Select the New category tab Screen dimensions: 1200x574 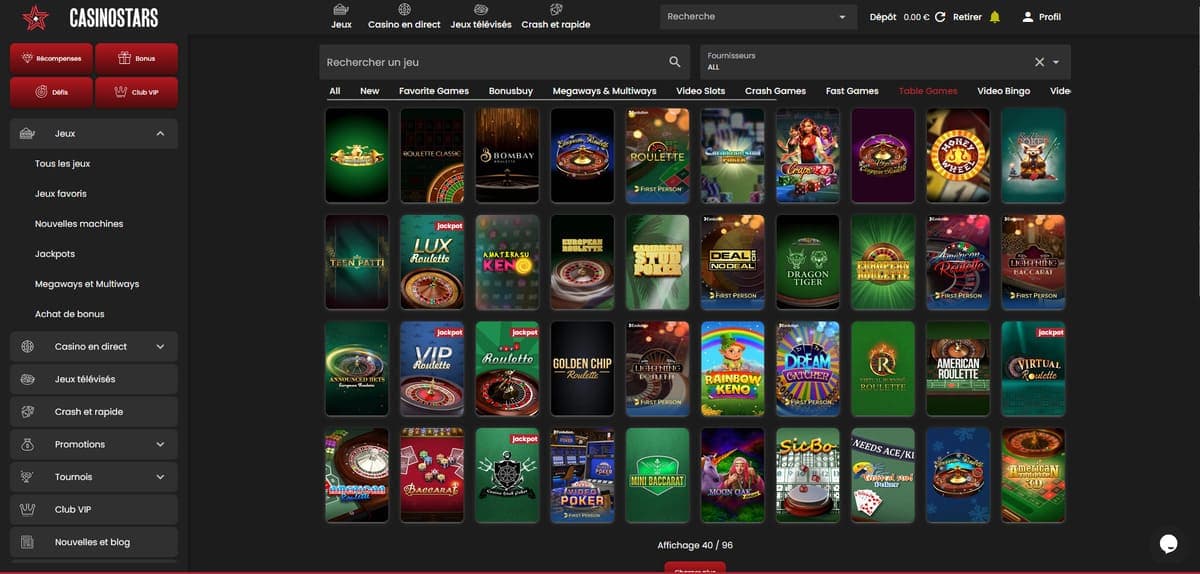(x=370, y=91)
